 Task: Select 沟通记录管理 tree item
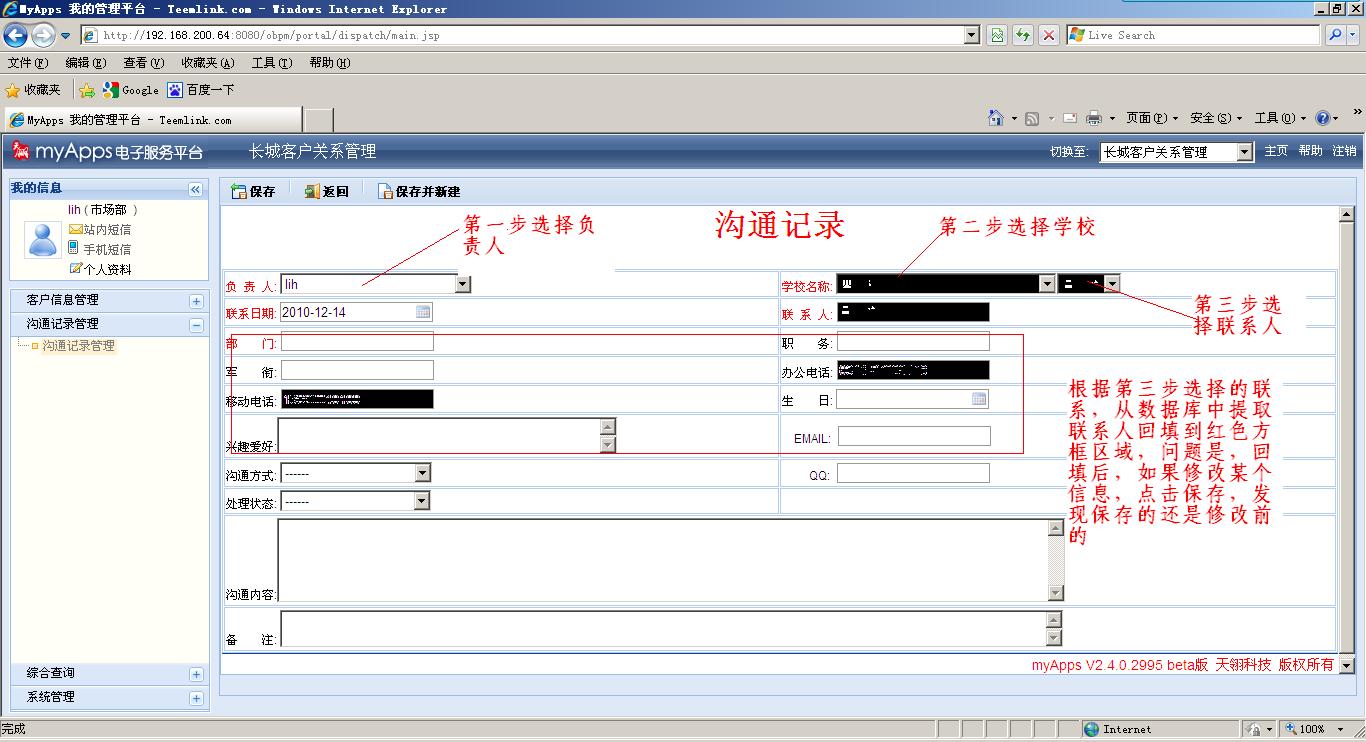click(x=78, y=346)
